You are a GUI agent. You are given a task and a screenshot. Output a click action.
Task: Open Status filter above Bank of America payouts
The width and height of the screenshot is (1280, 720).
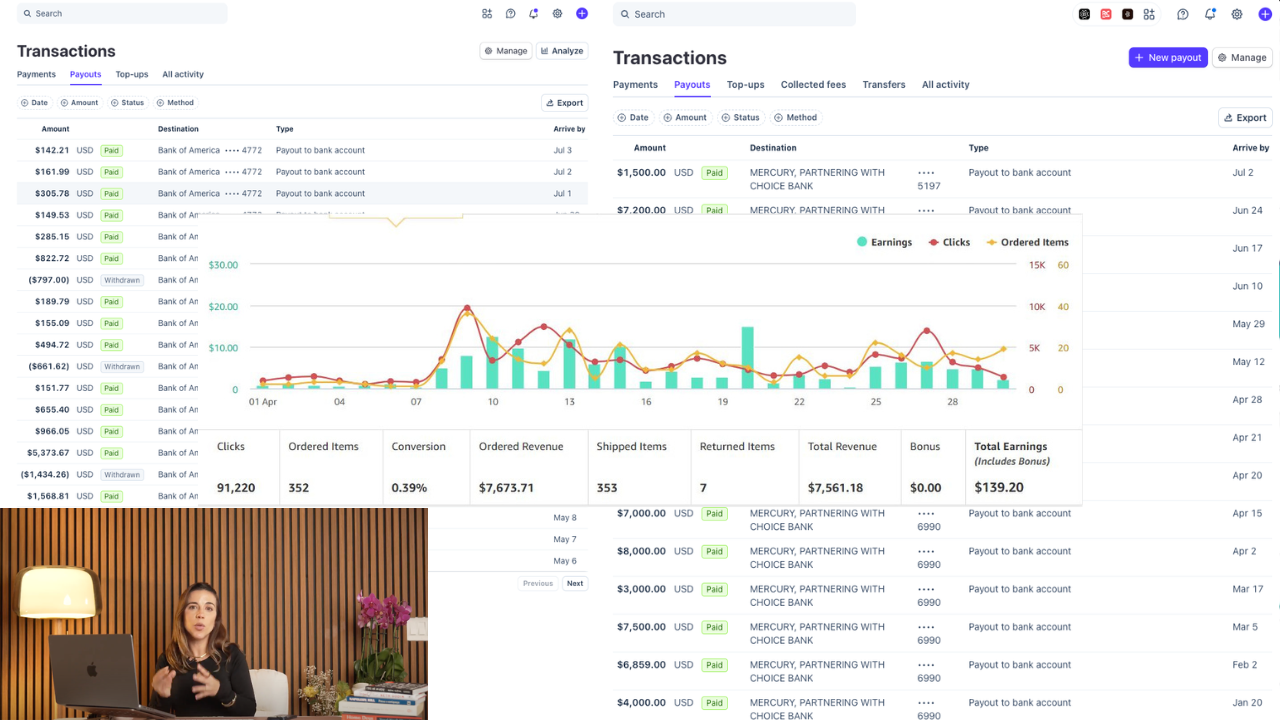tap(127, 103)
